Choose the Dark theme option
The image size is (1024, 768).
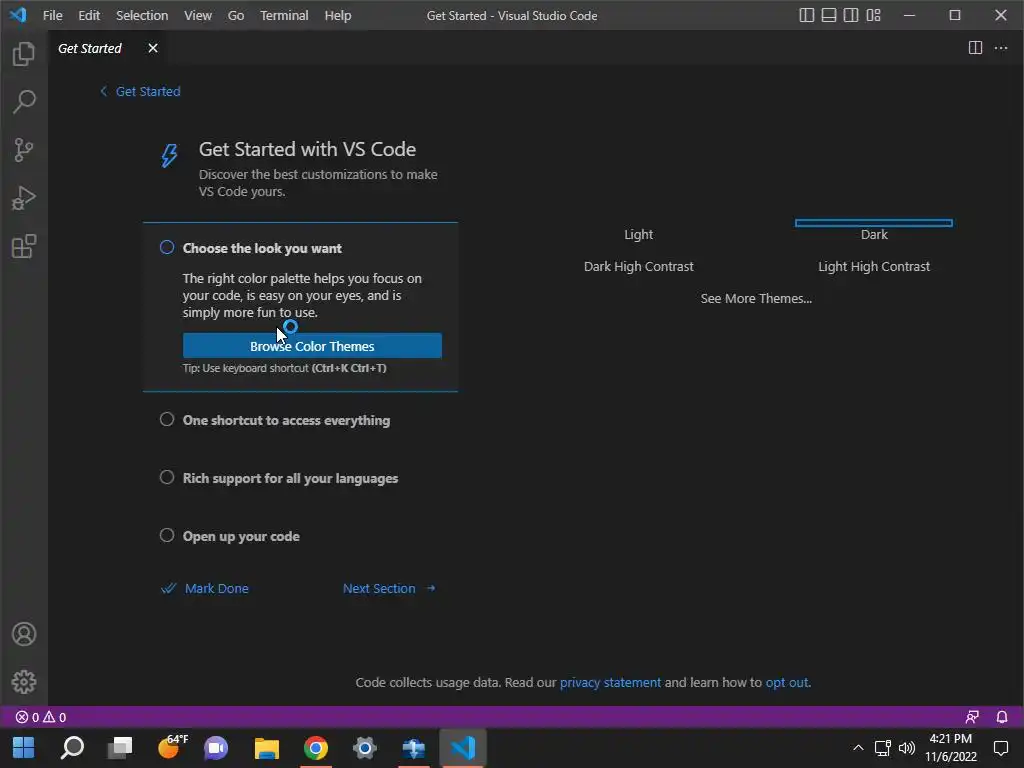click(874, 234)
